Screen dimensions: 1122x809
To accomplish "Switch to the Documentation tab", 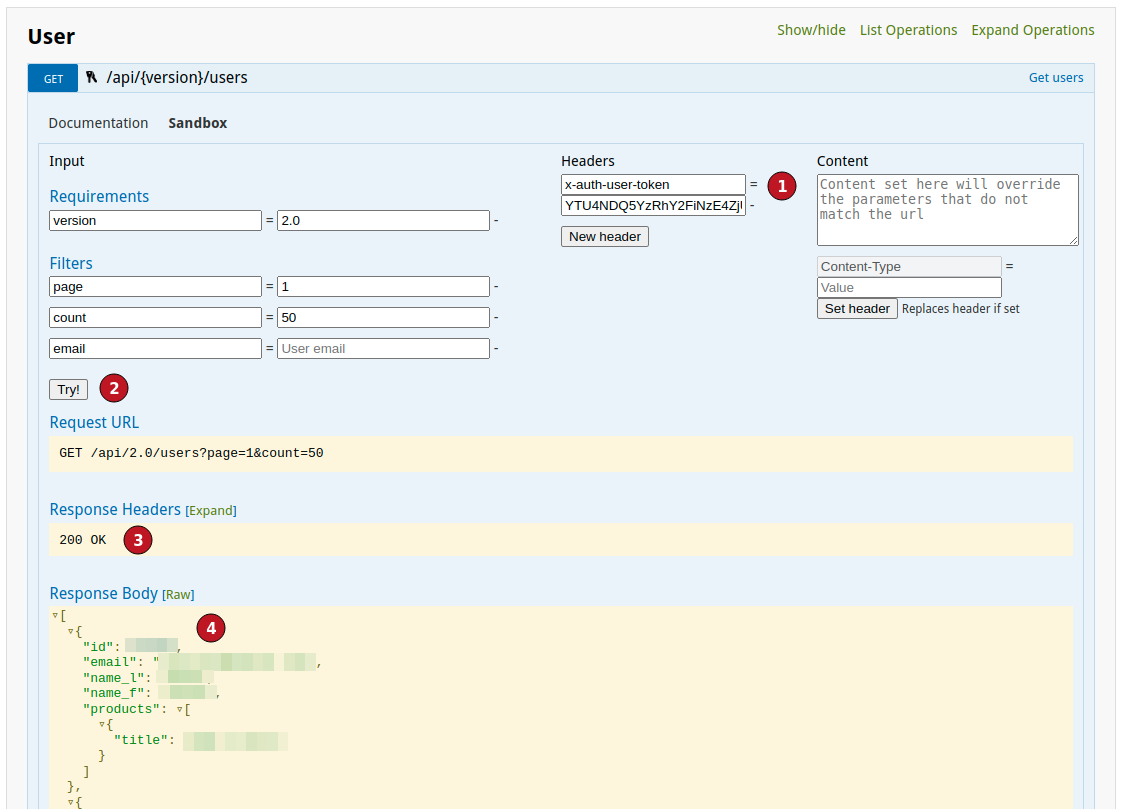I will point(98,123).
